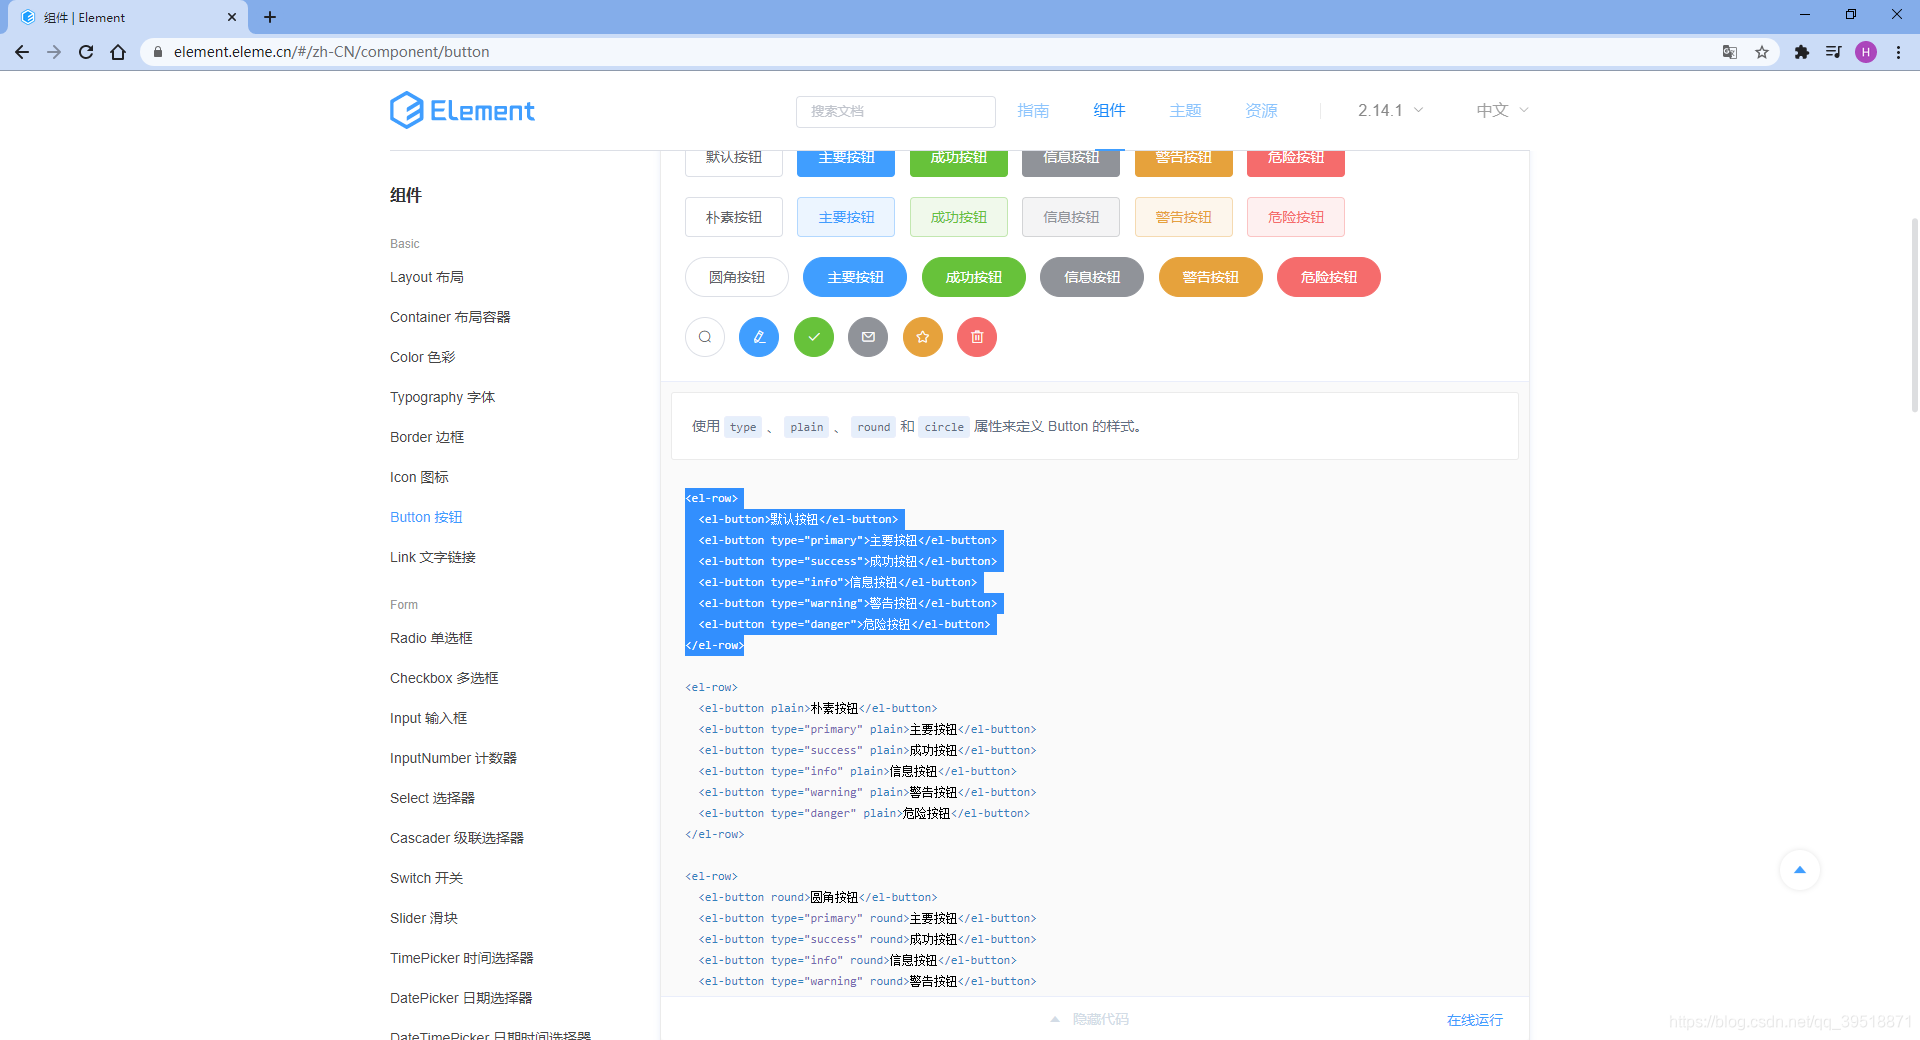The image size is (1920, 1040).
Task: Click the red circular delete icon button
Action: [977, 337]
